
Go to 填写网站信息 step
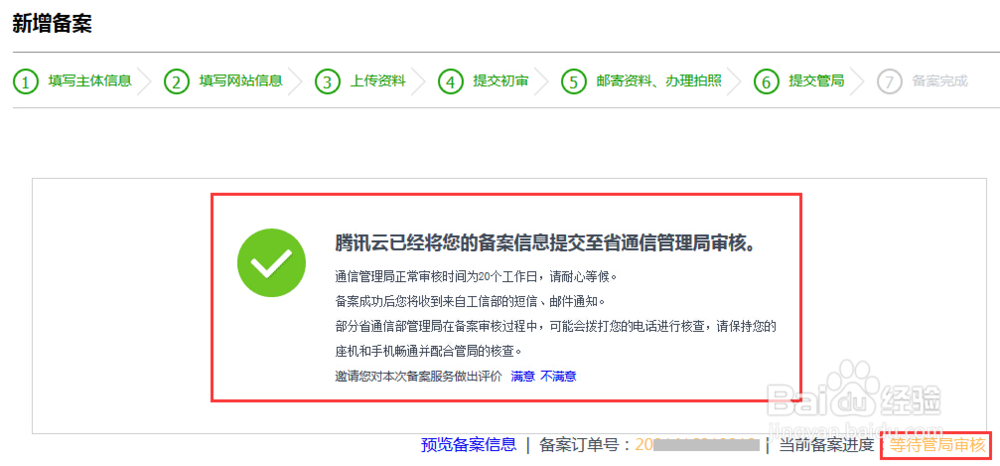click(241, 81)
